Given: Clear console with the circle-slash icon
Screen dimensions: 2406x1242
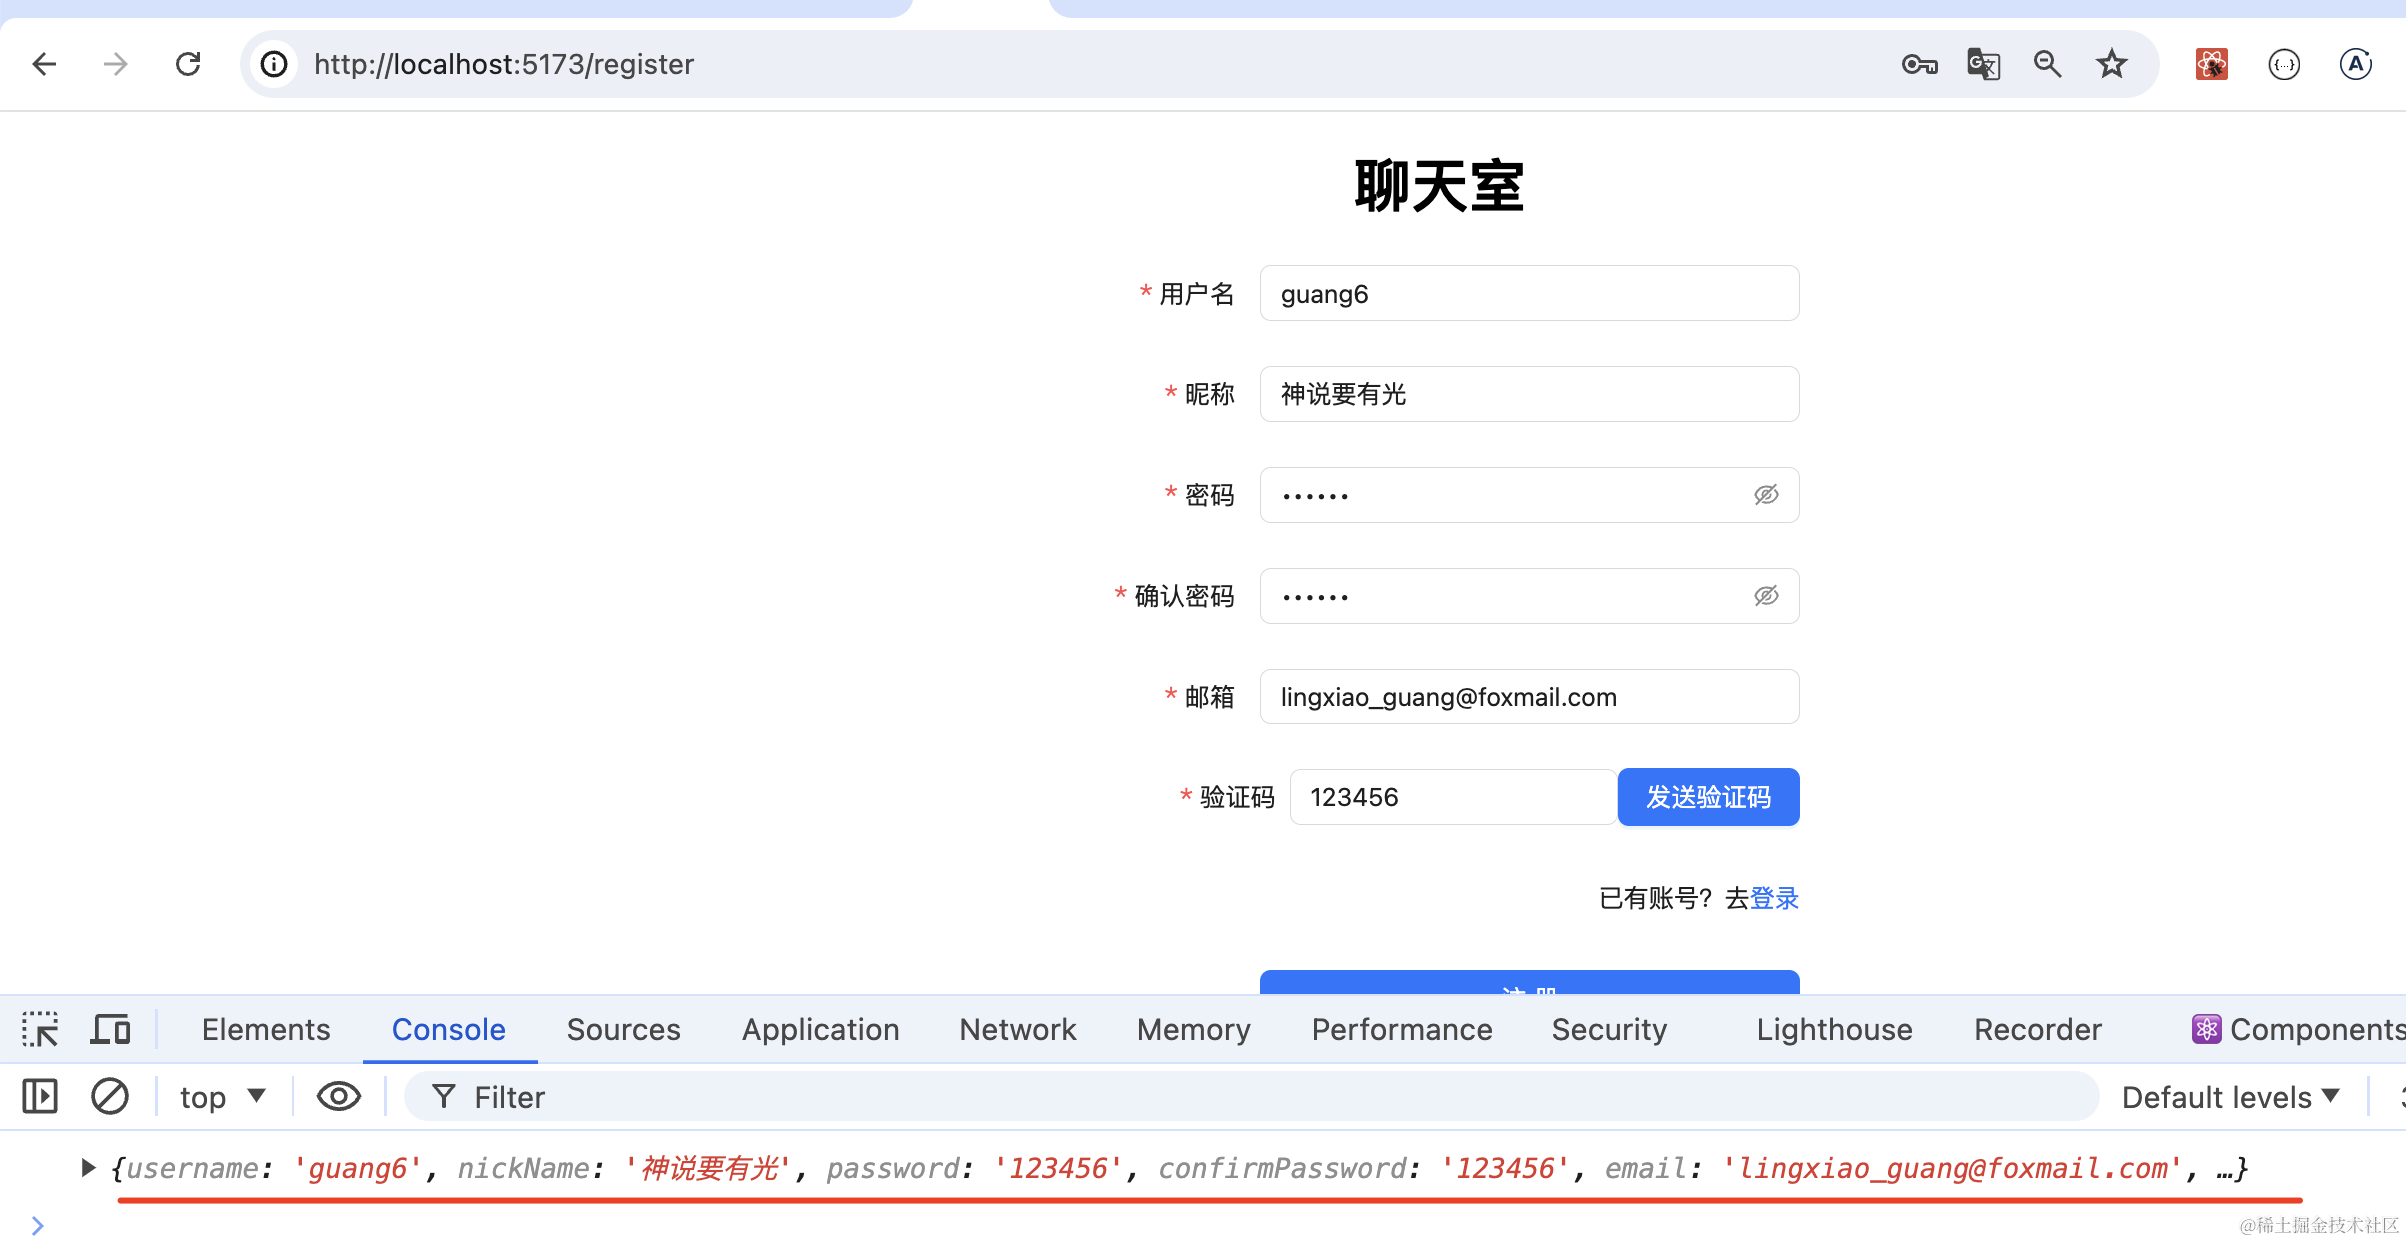Looking at the screenshot, I should [x=110, y=1097].
